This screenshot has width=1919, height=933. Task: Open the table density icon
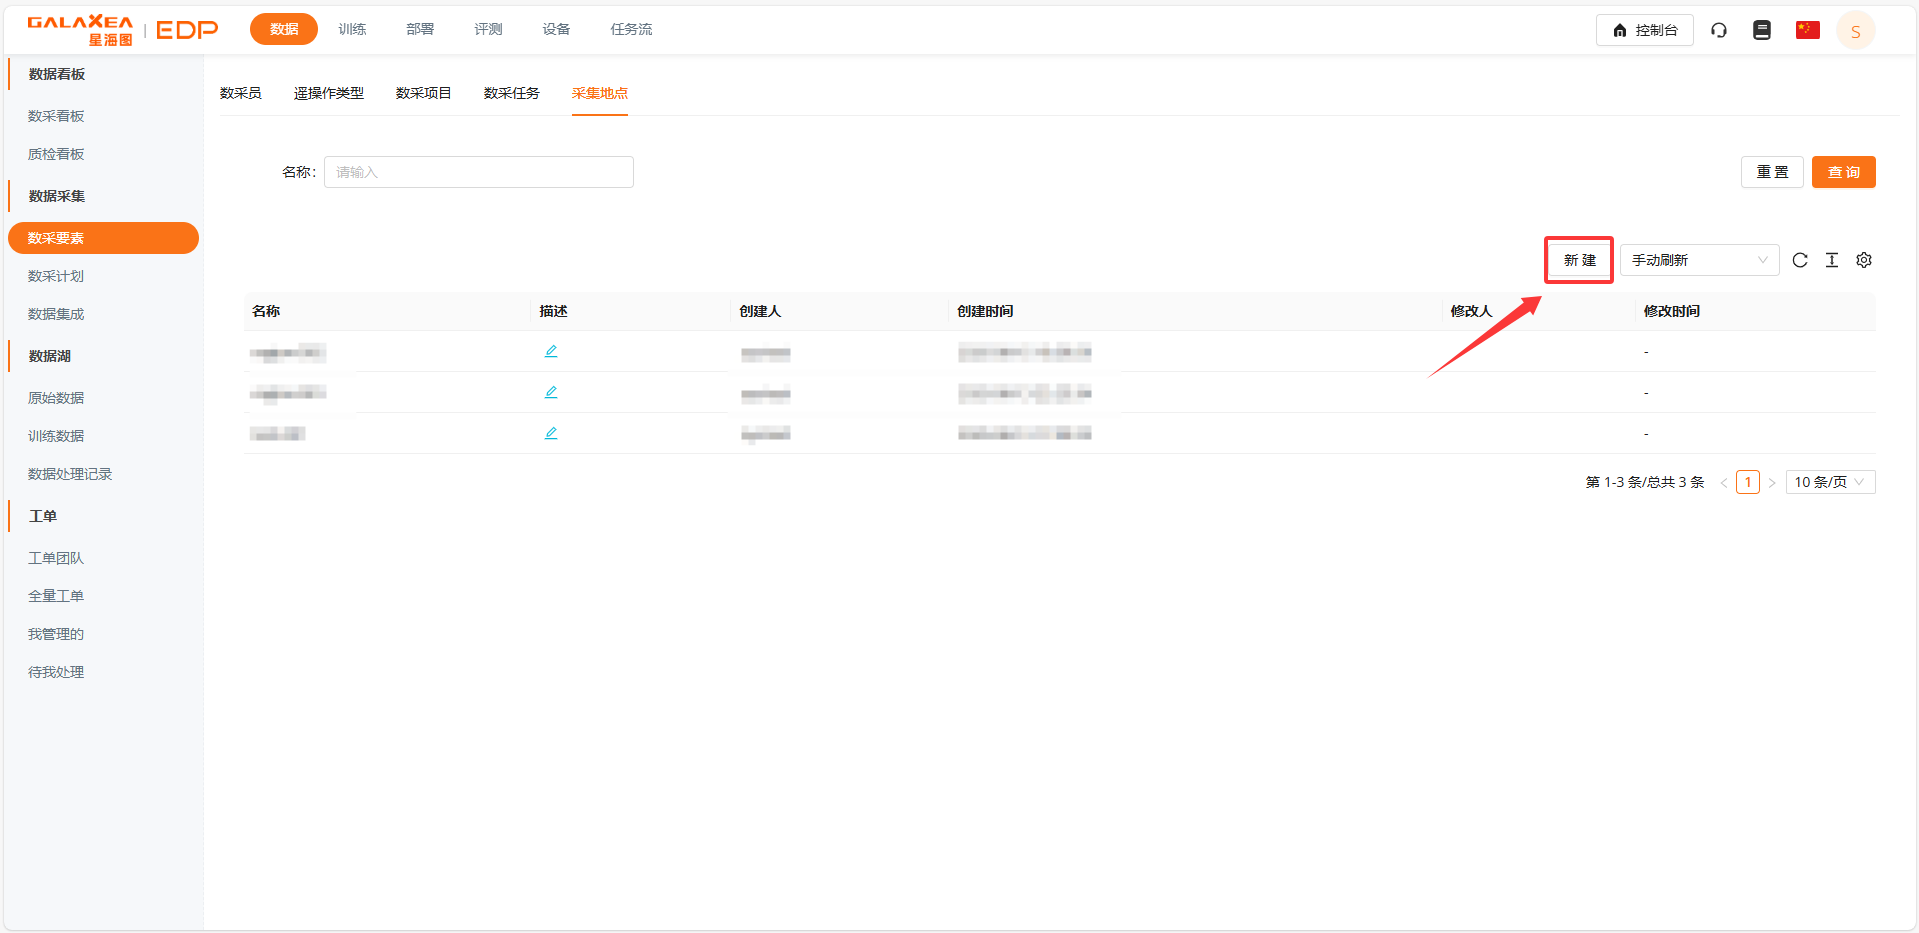point(1831,260)
